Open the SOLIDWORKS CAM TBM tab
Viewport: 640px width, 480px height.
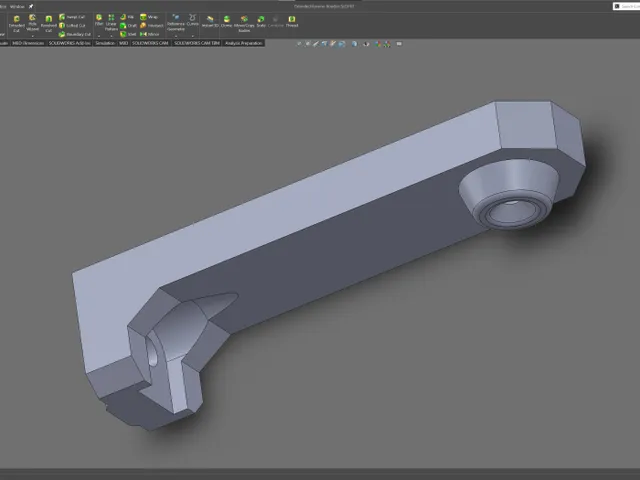197,43
